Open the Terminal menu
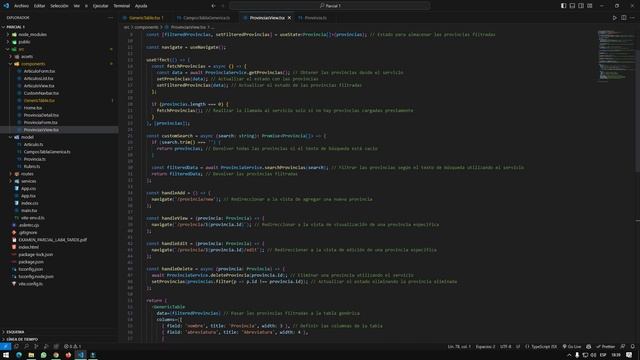The width and height of the screenshot is (640, 360). pos(121,6)
